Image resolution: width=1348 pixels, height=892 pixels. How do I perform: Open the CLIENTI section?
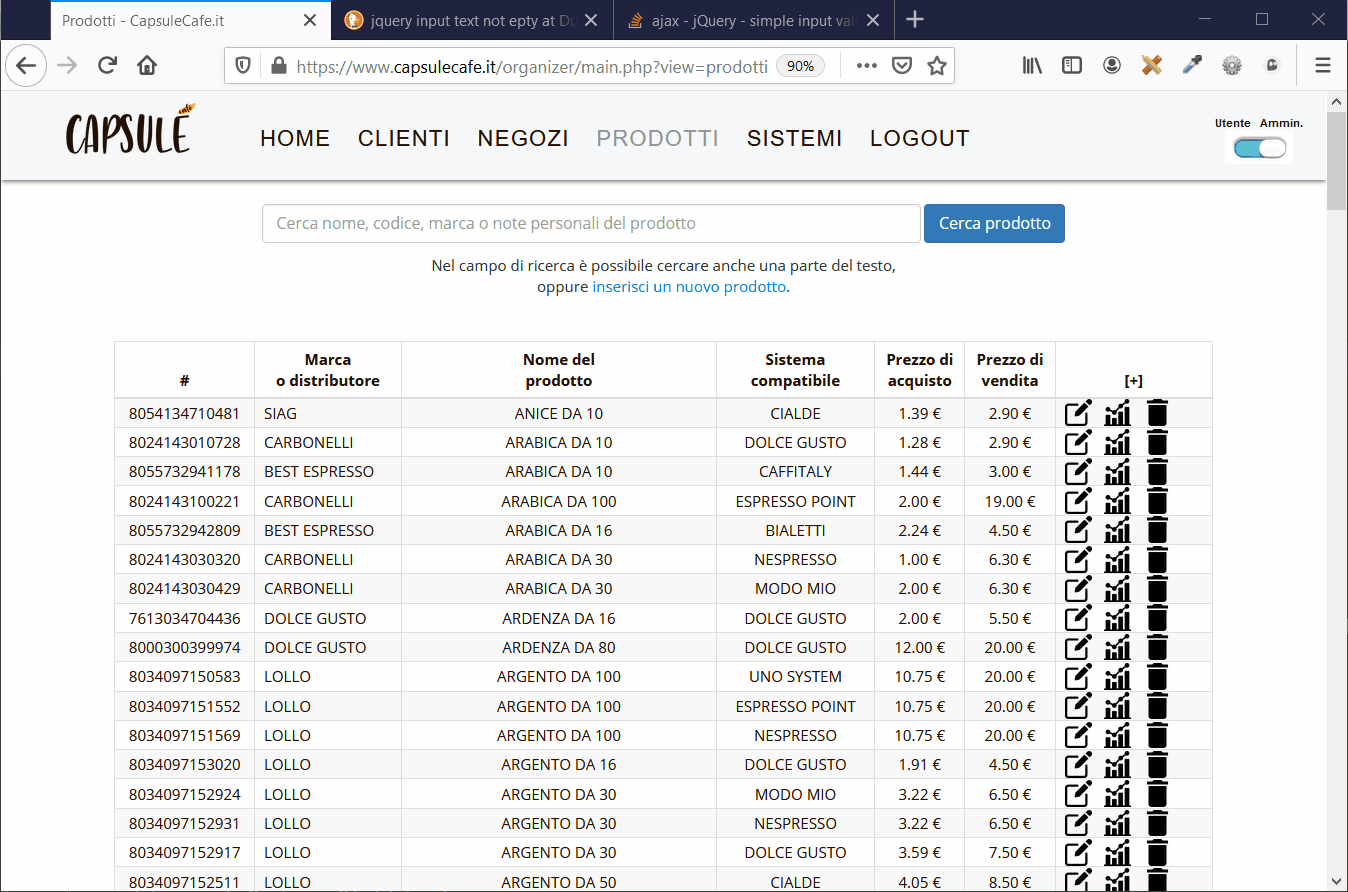tap(404, 139)
